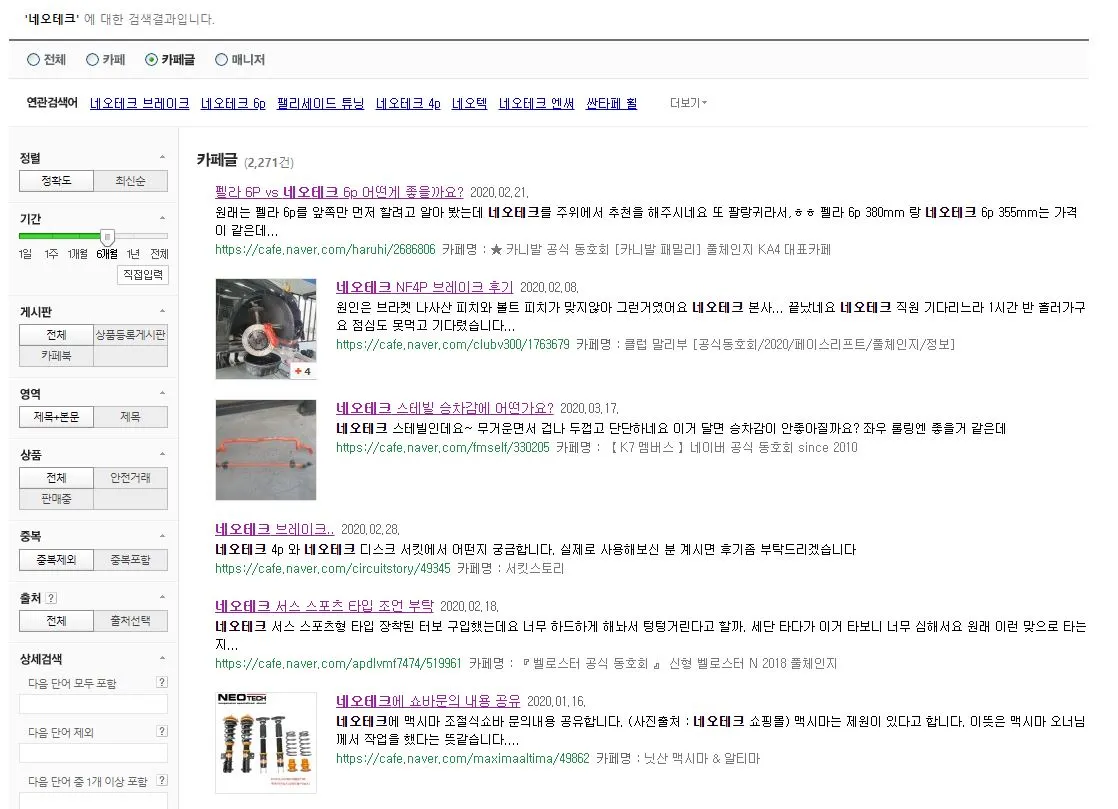This screenshot has width=1118, height=809.
Task: Open related search 네오테크 4p
Action: [x=408, y=104]
